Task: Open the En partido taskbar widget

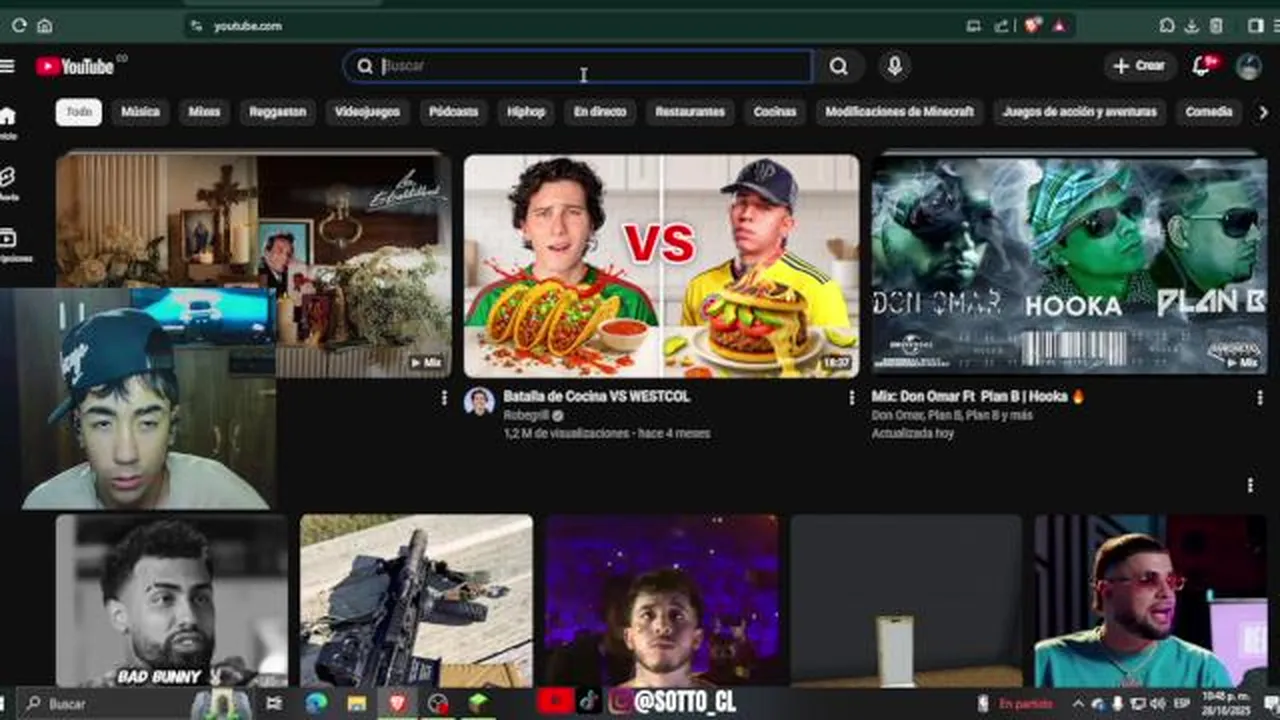Action: [1017, 703]
